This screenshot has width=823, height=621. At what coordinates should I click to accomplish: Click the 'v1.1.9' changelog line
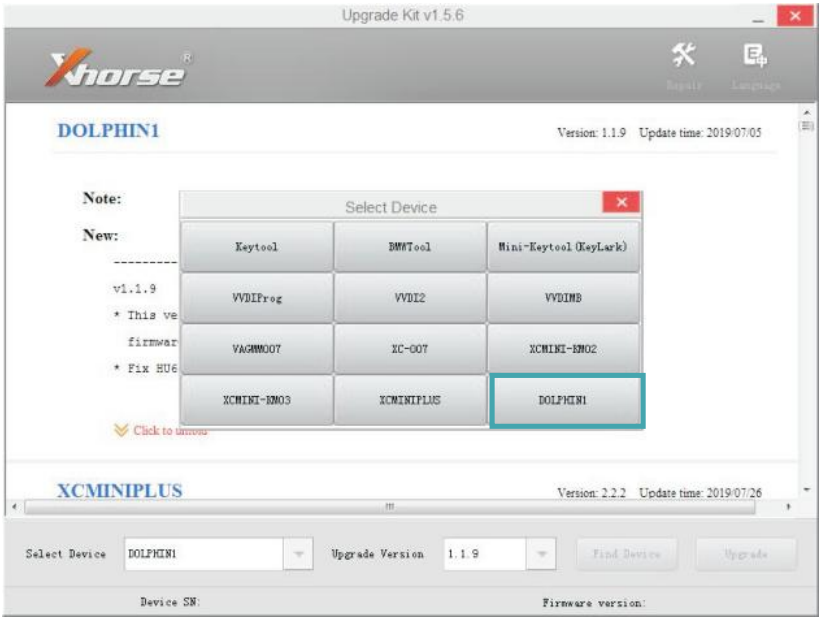click(x=134, y=289)
